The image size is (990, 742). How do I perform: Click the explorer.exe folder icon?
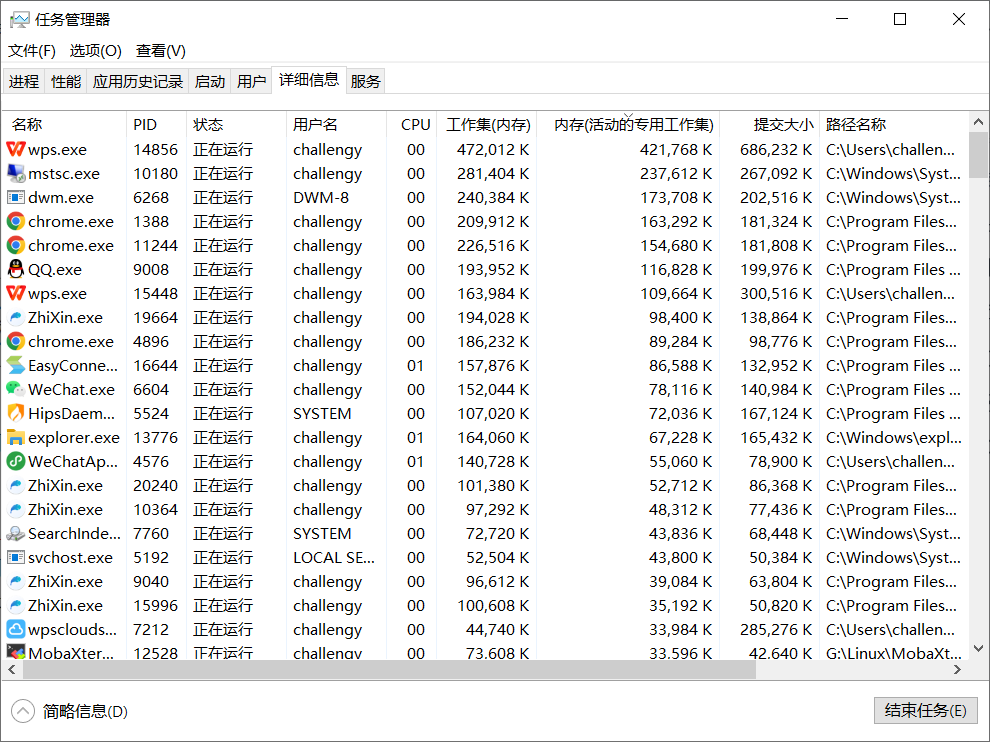(16, 438)
